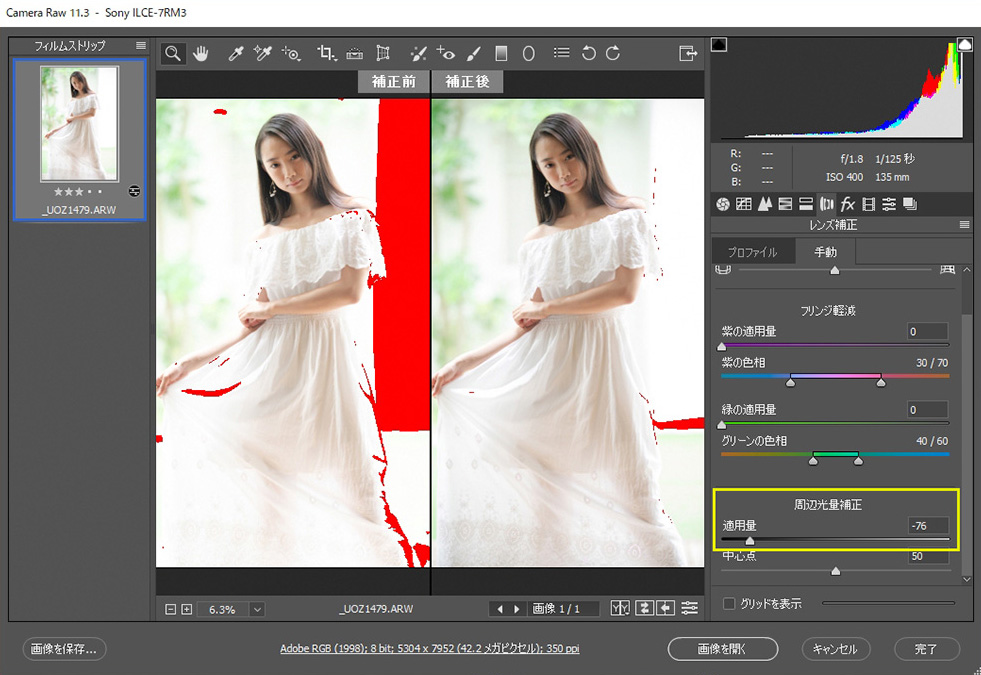
Task: Select the Red Eye Removal tool
Action: pyautogui.click(x=446, y=53)
